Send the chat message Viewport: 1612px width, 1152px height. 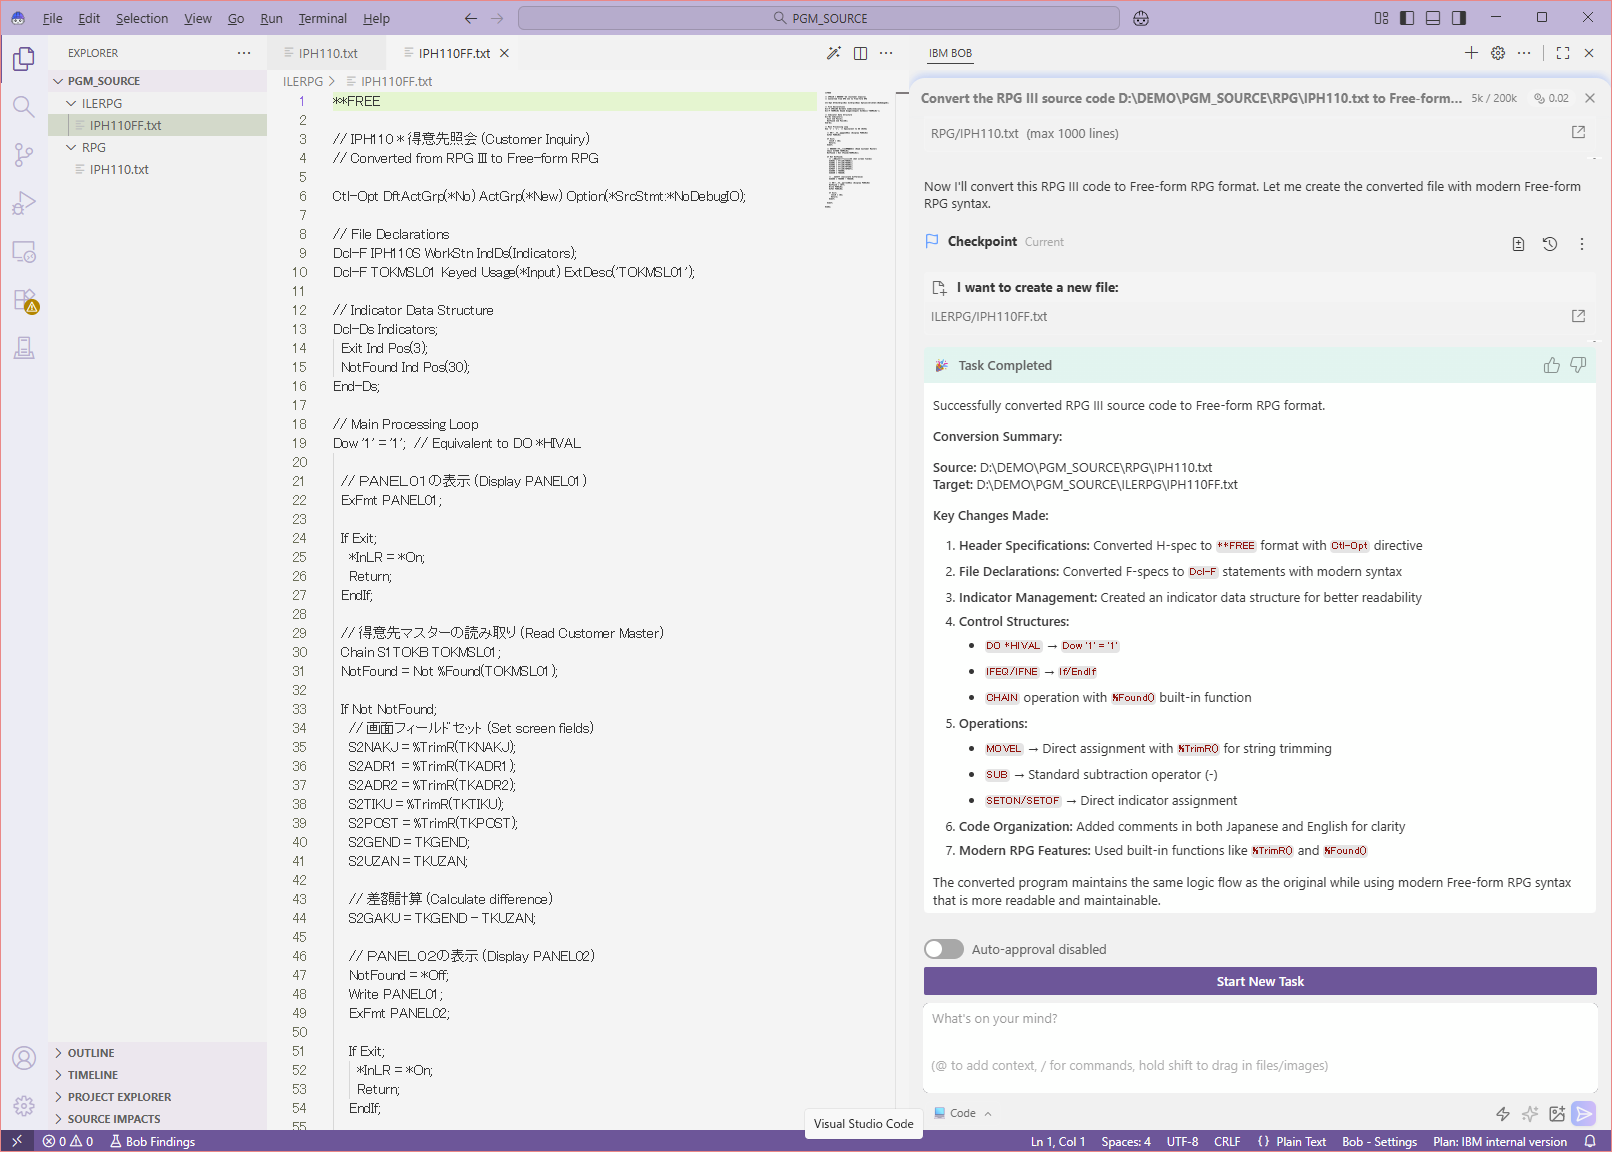click(1583, 1114)
